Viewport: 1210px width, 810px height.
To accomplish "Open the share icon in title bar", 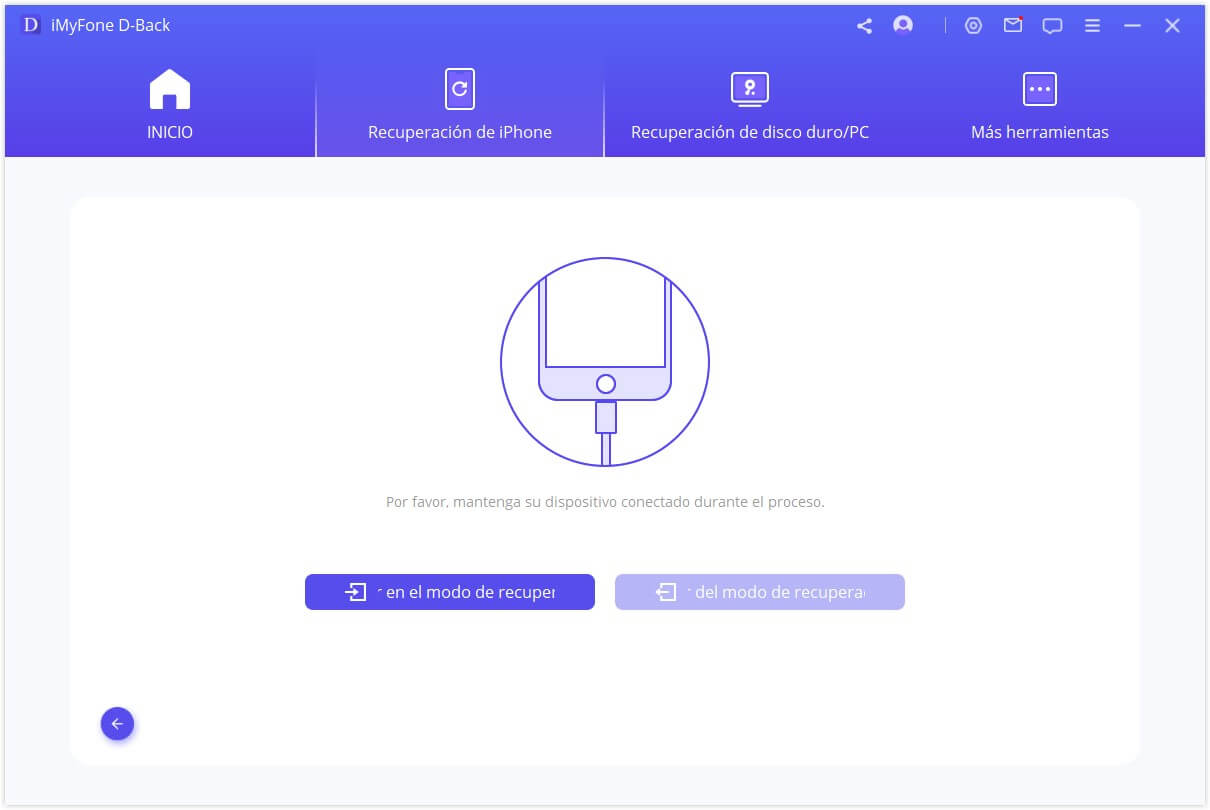I will (x=864, y=26).
